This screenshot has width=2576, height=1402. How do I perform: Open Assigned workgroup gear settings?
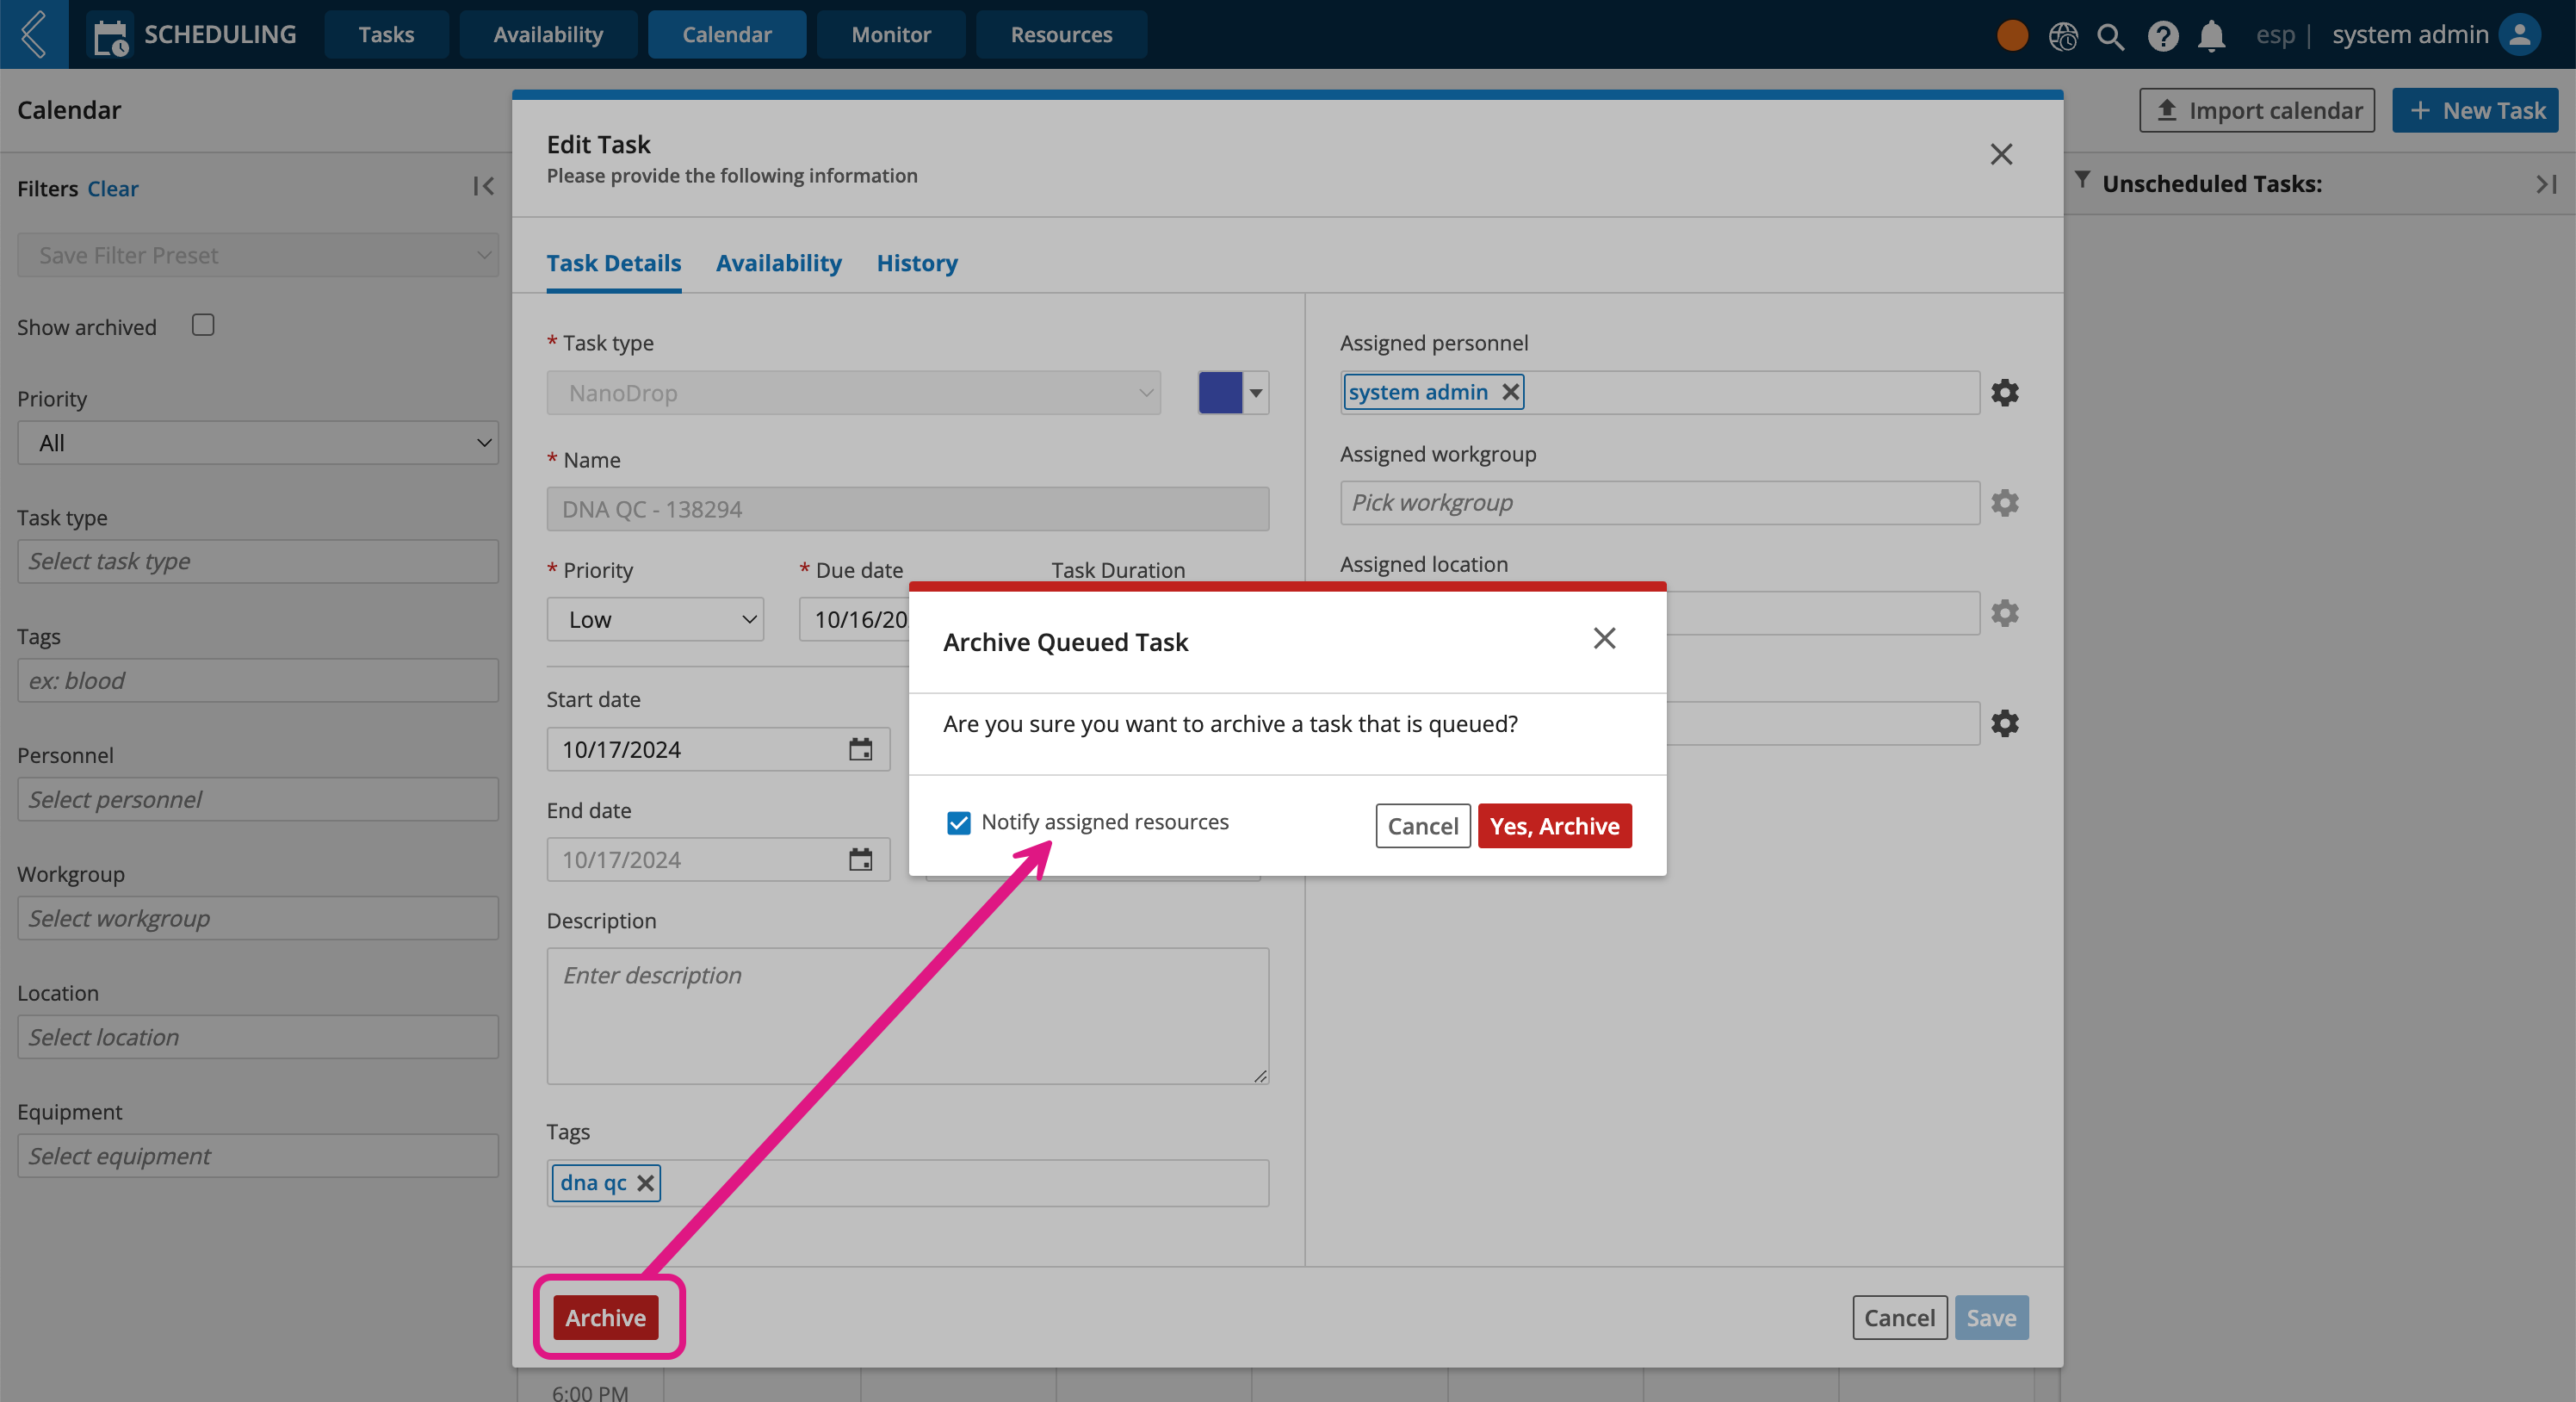click(2004, 502)
